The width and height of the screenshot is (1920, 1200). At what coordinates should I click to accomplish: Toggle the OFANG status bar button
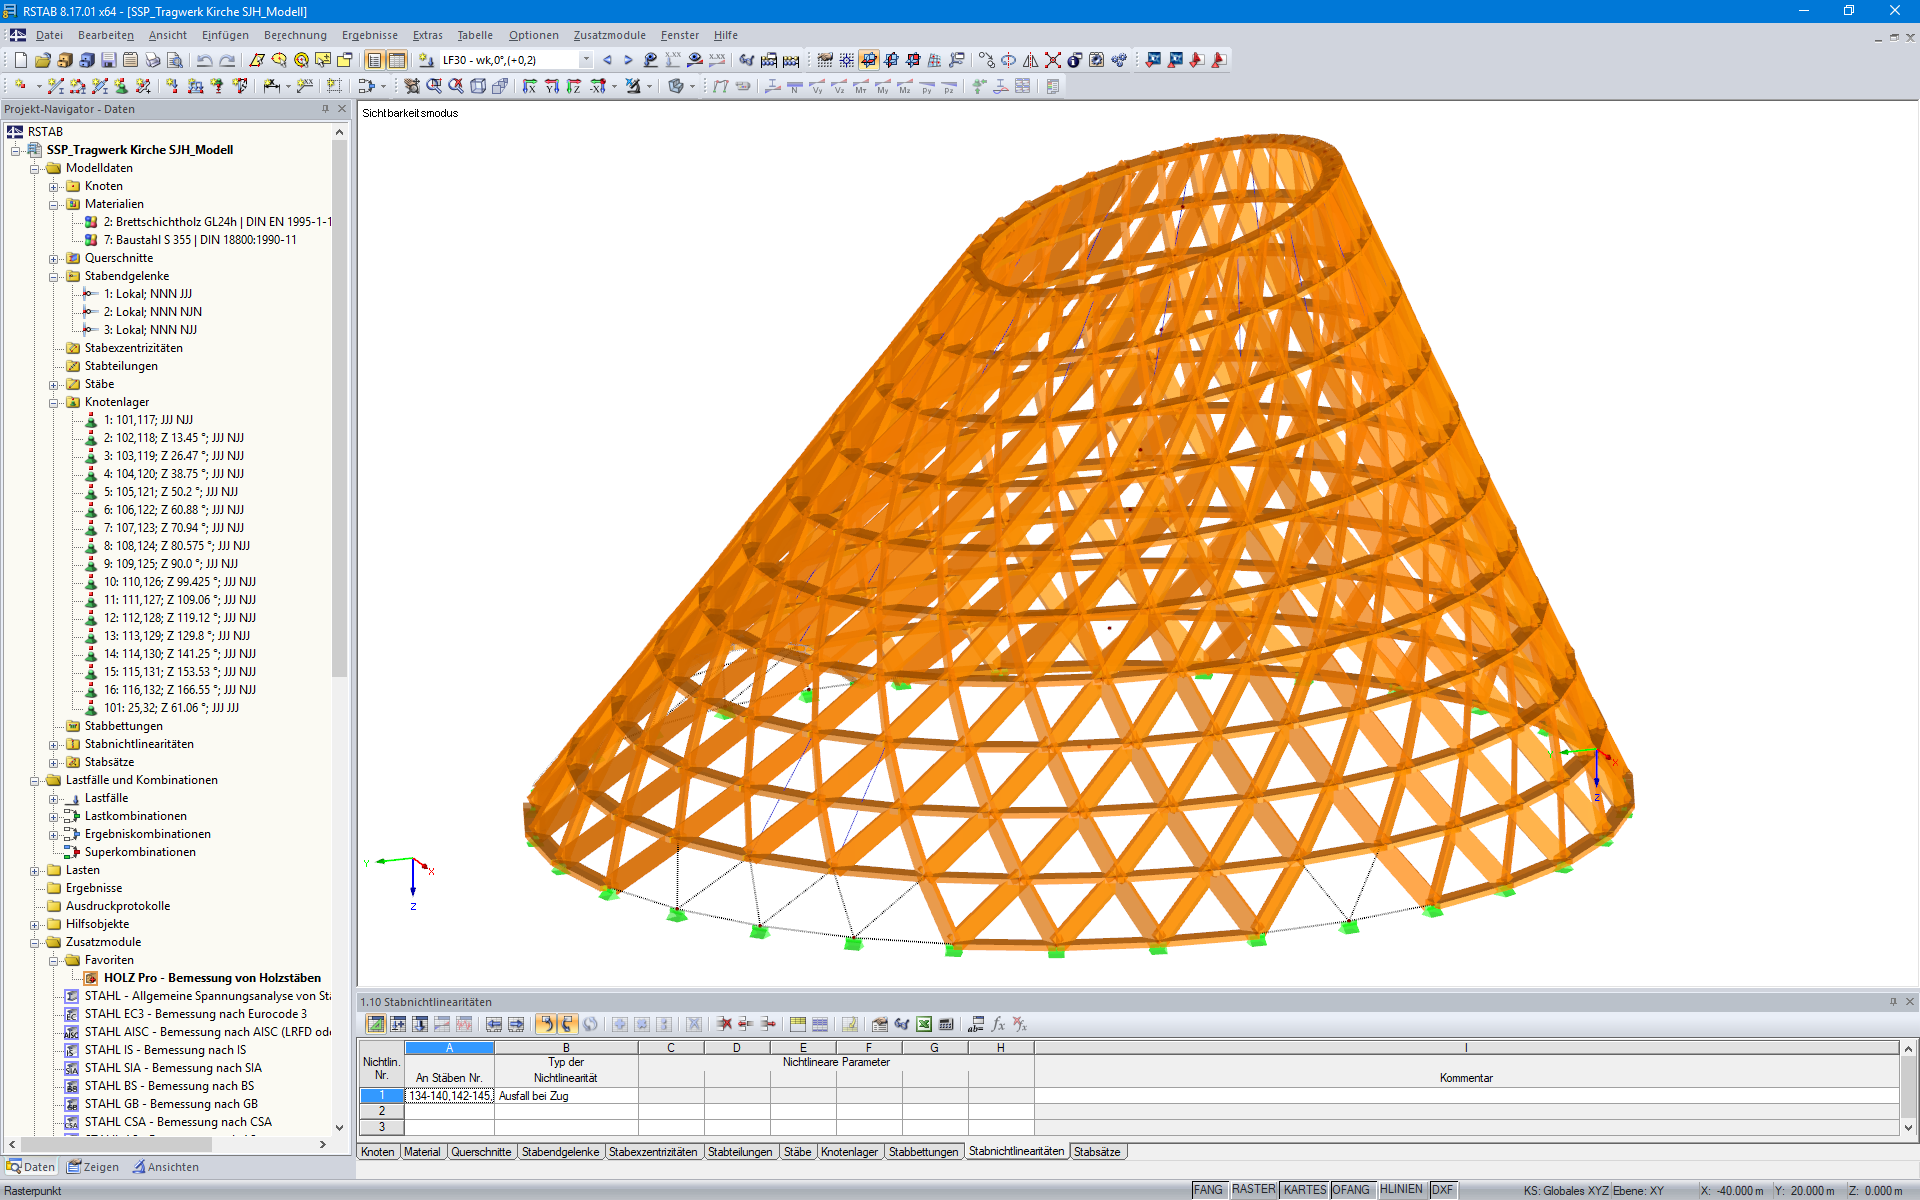[x=1351, y=1190]
